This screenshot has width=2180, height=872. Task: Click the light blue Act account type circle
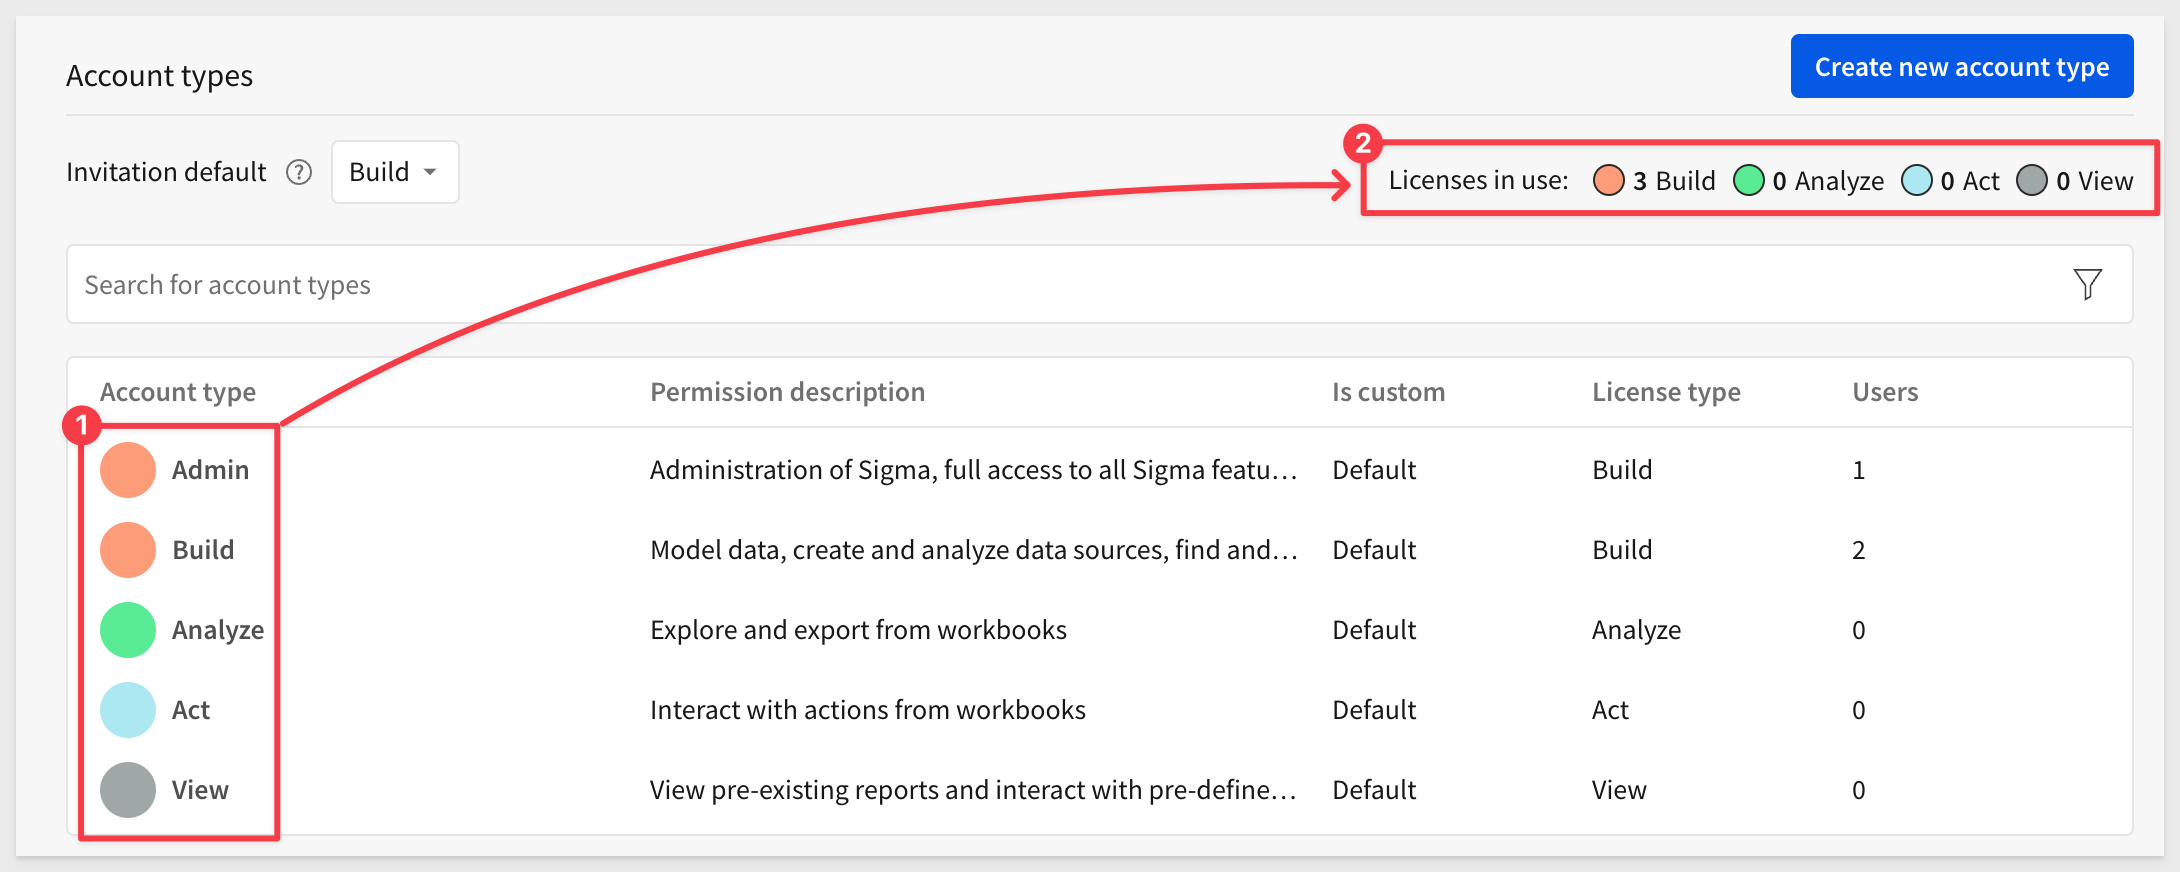pos(128,710)
